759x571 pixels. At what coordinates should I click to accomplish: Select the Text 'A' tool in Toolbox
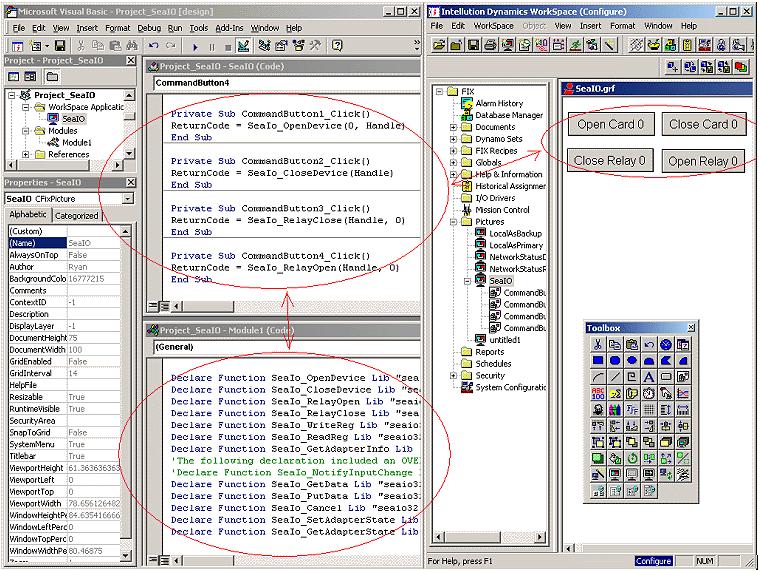click(x=649, y=377)
